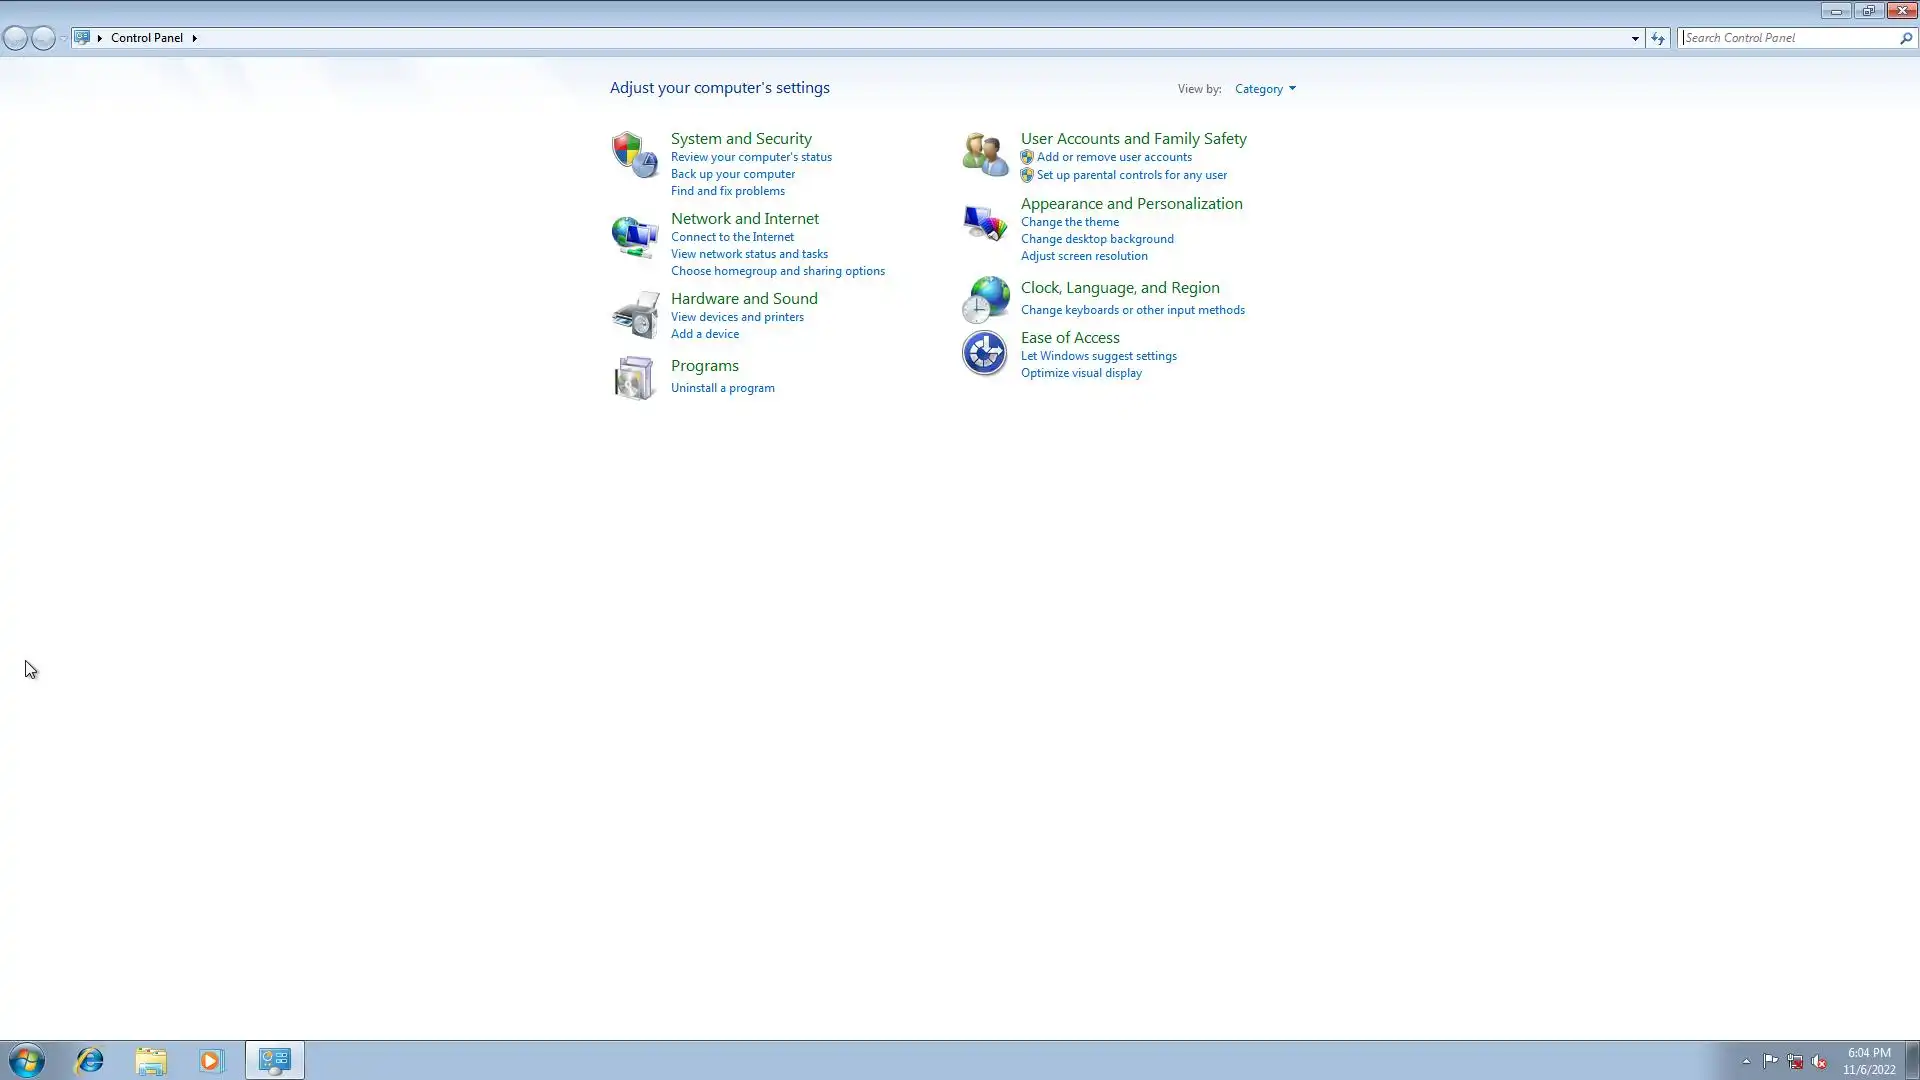Open Internet Explorer from the taskbar
The height and width of the screenshot is (1080, 1920).
tap(90, 1060)
